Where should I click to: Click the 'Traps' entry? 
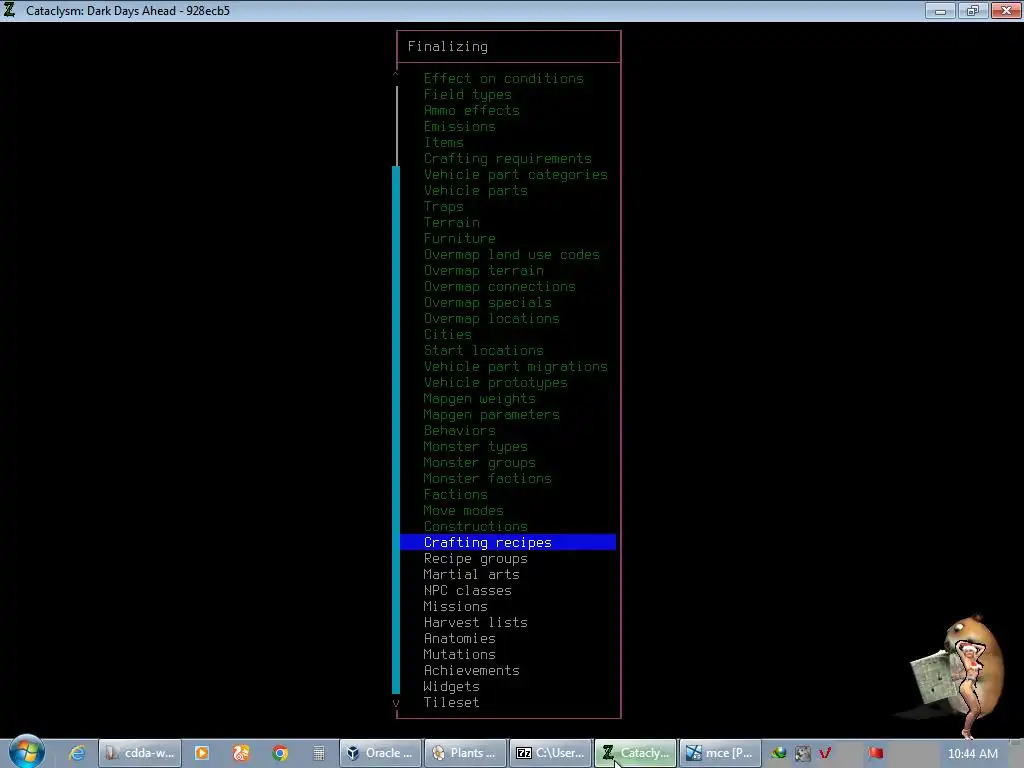pyautogui.click(x=443, y=206)
